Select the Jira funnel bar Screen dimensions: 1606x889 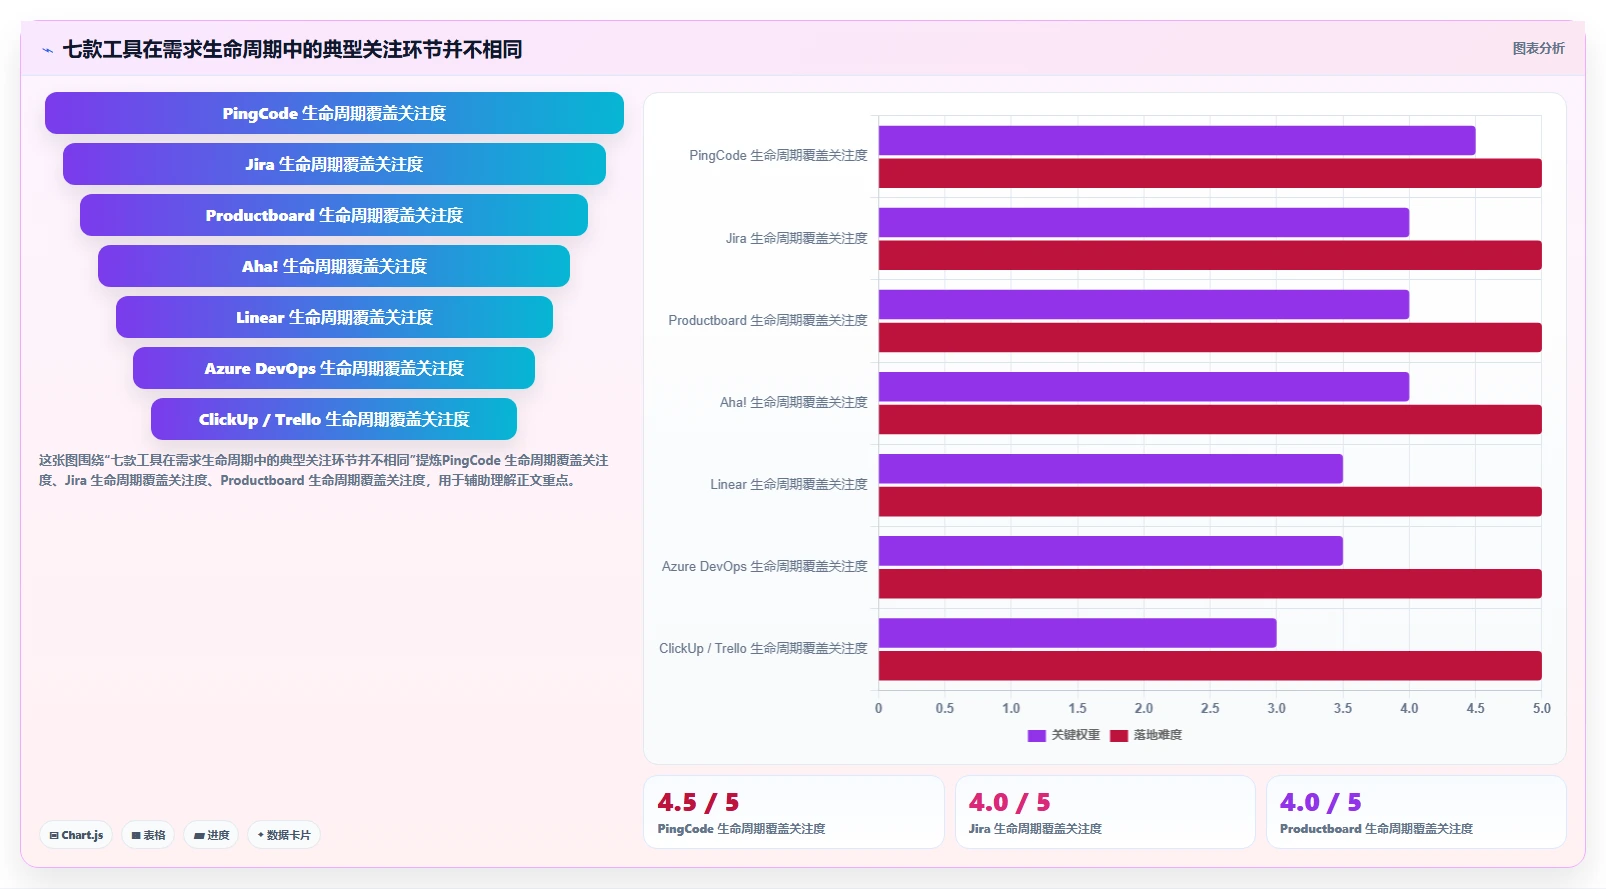(x=334, y=164)
